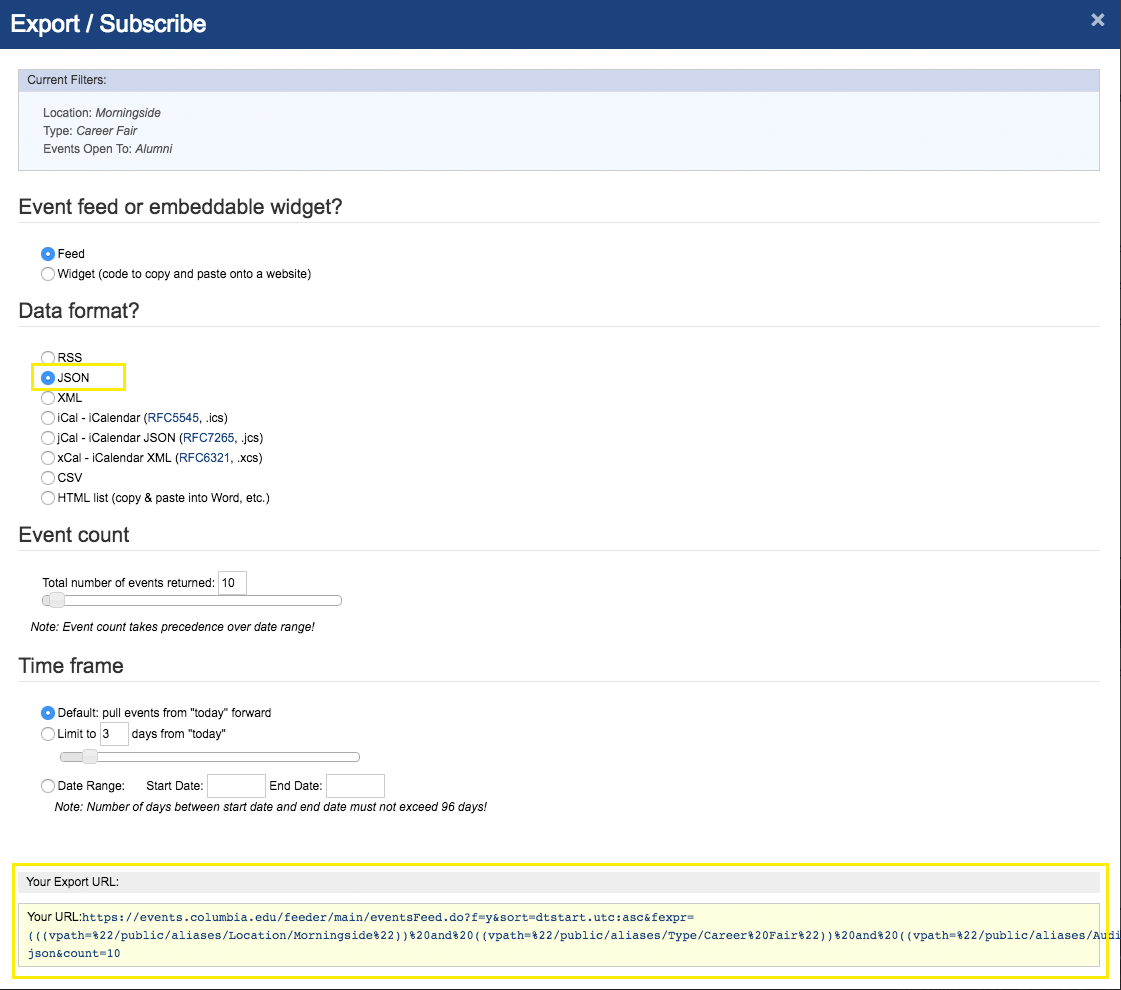Click the 'Events Open To: Alumni' text
Image resolution: width=1121 pixels, height=990 pixels.
[x=107, y=149]
